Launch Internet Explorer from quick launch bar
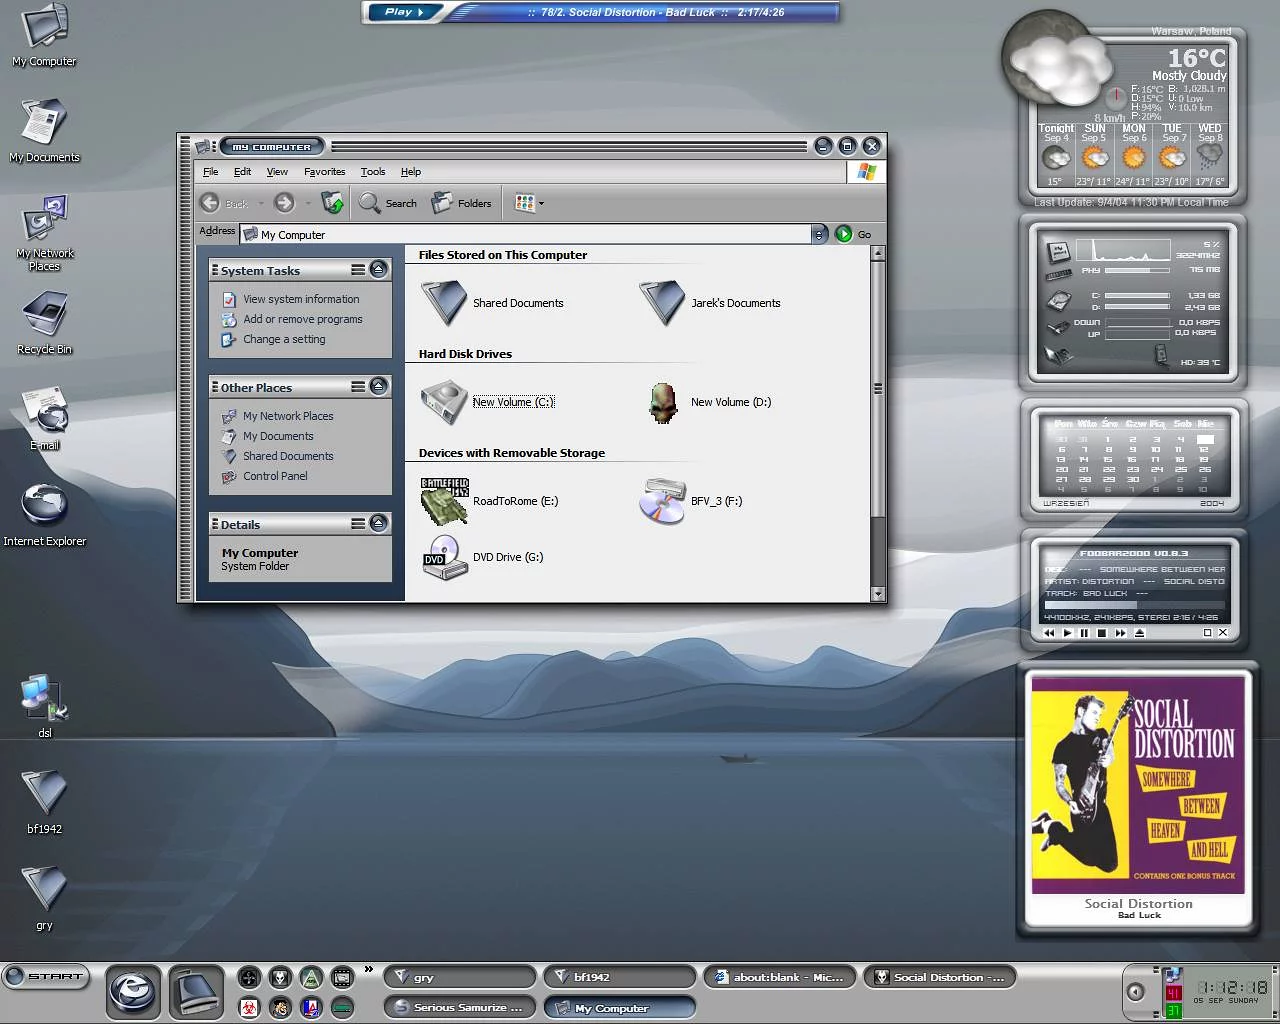 click(133, 992)
